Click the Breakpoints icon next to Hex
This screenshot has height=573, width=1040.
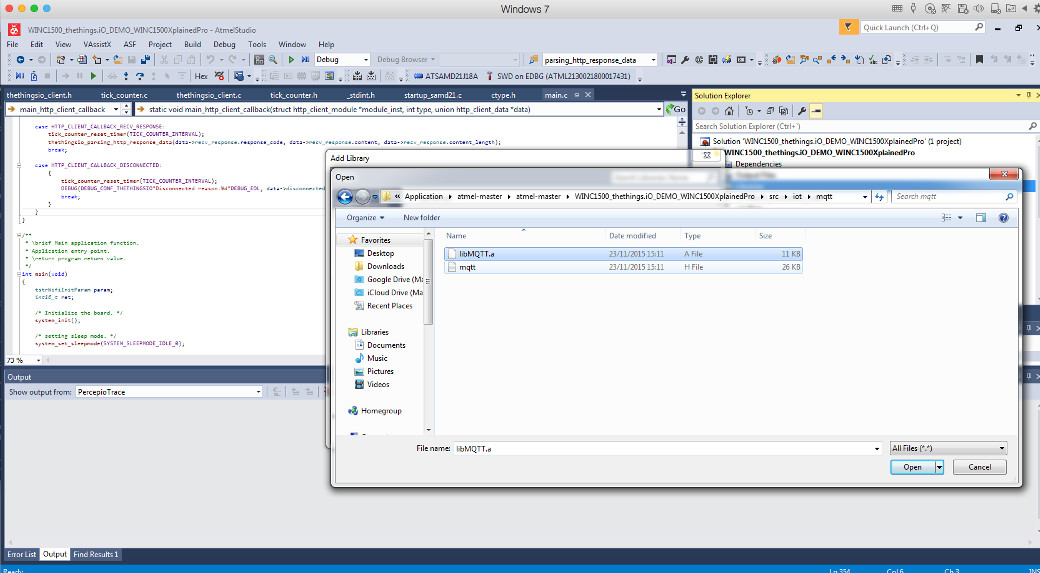(219, 76)
